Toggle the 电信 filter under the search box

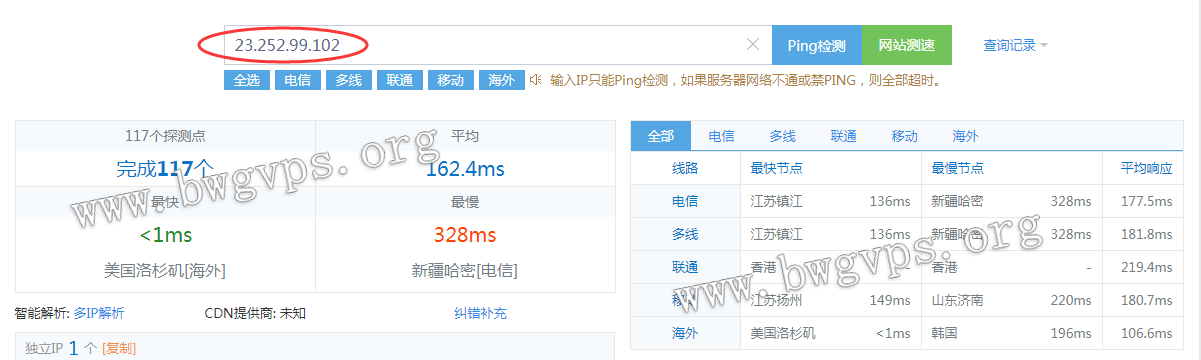pyautogui.click(x=297, y=80)
